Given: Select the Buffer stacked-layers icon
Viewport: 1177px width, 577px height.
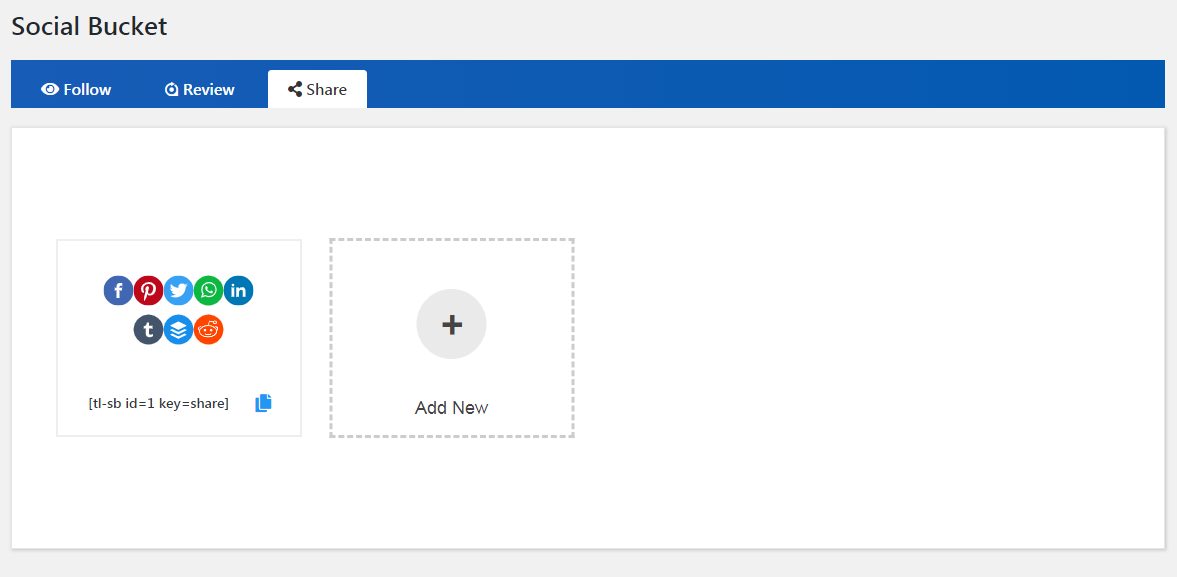Looking at the screenshot, I should coord(178,329).
